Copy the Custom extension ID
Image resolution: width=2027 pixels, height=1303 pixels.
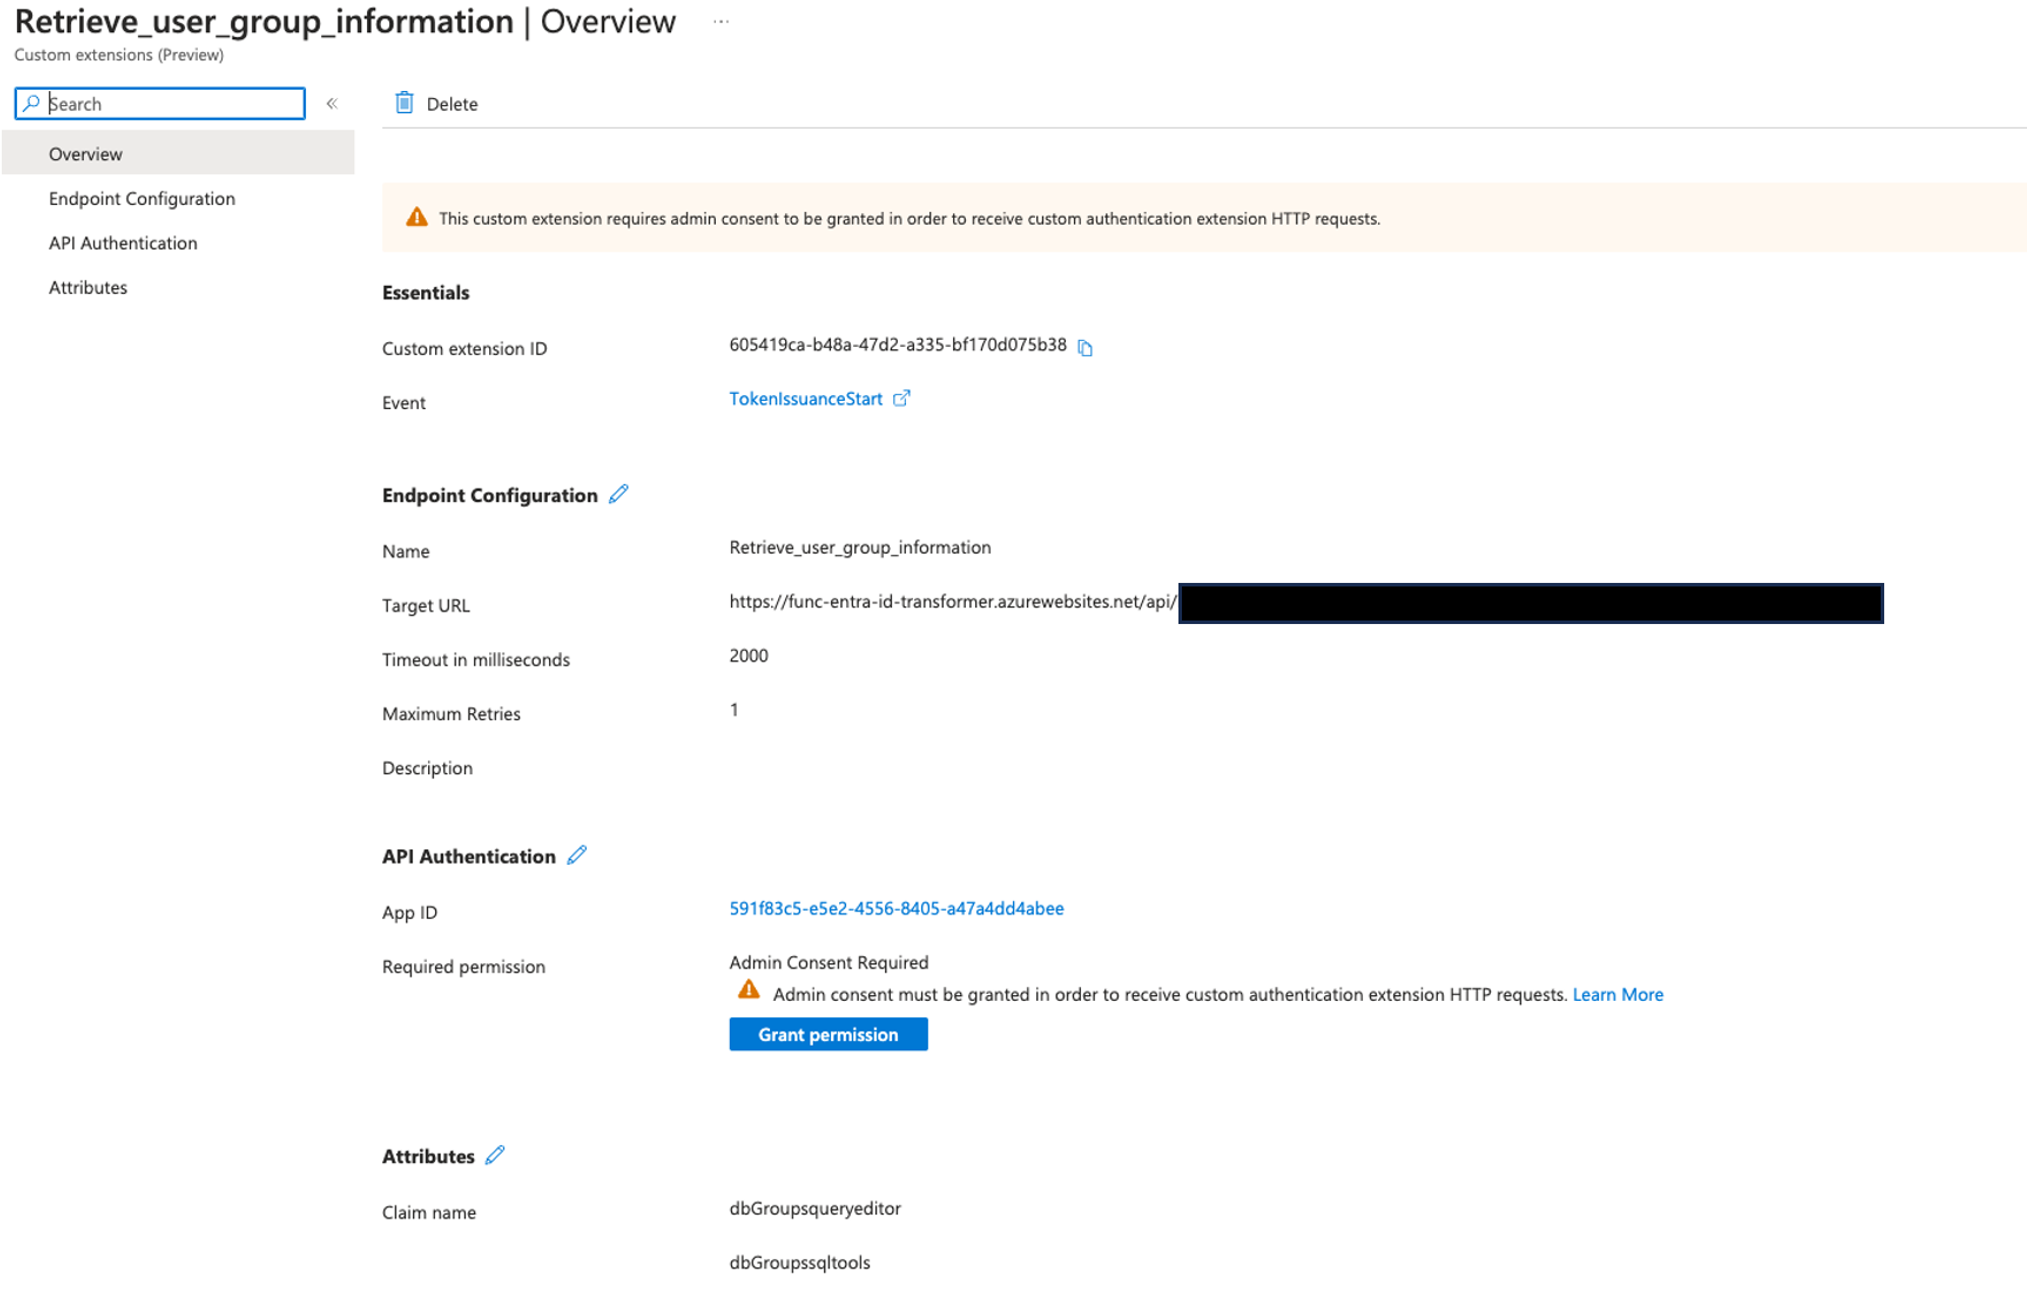click(x=1085, y=348)
